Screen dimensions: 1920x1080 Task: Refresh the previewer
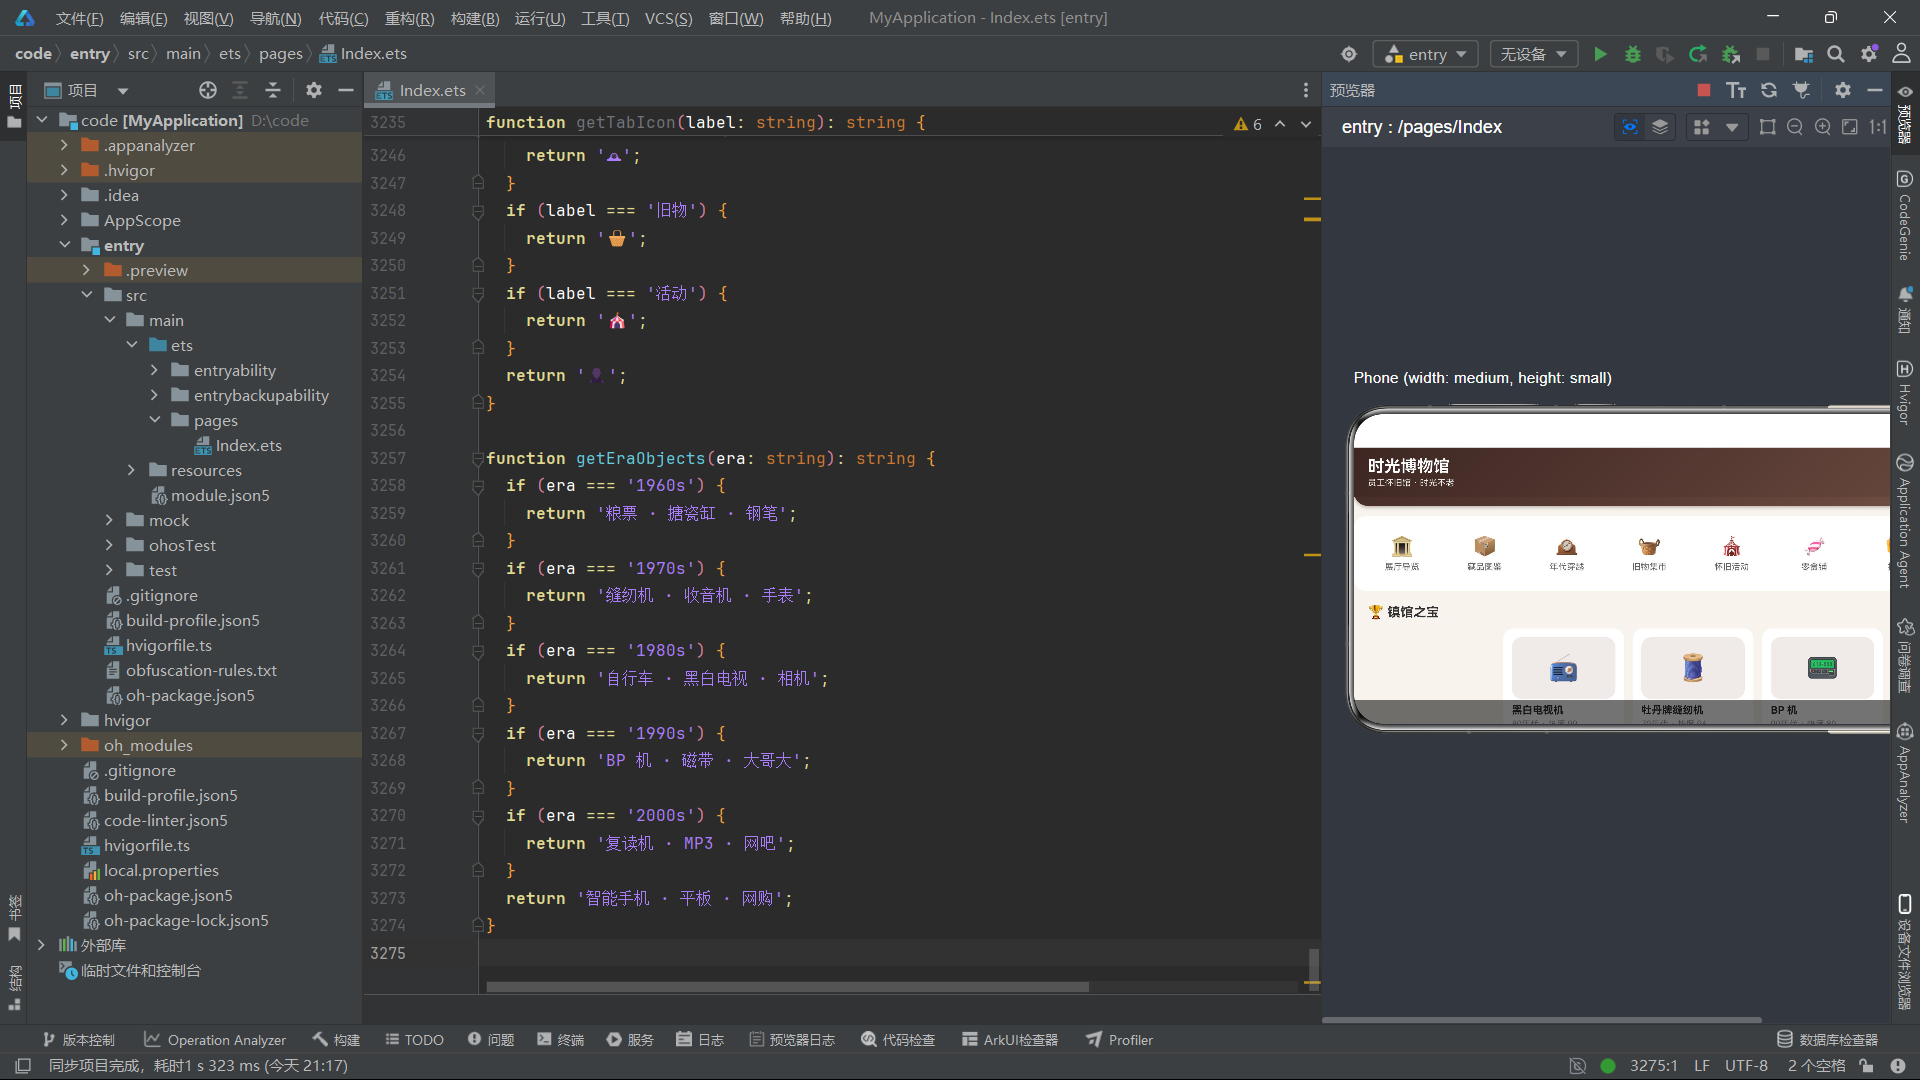tap(1769, 90)
